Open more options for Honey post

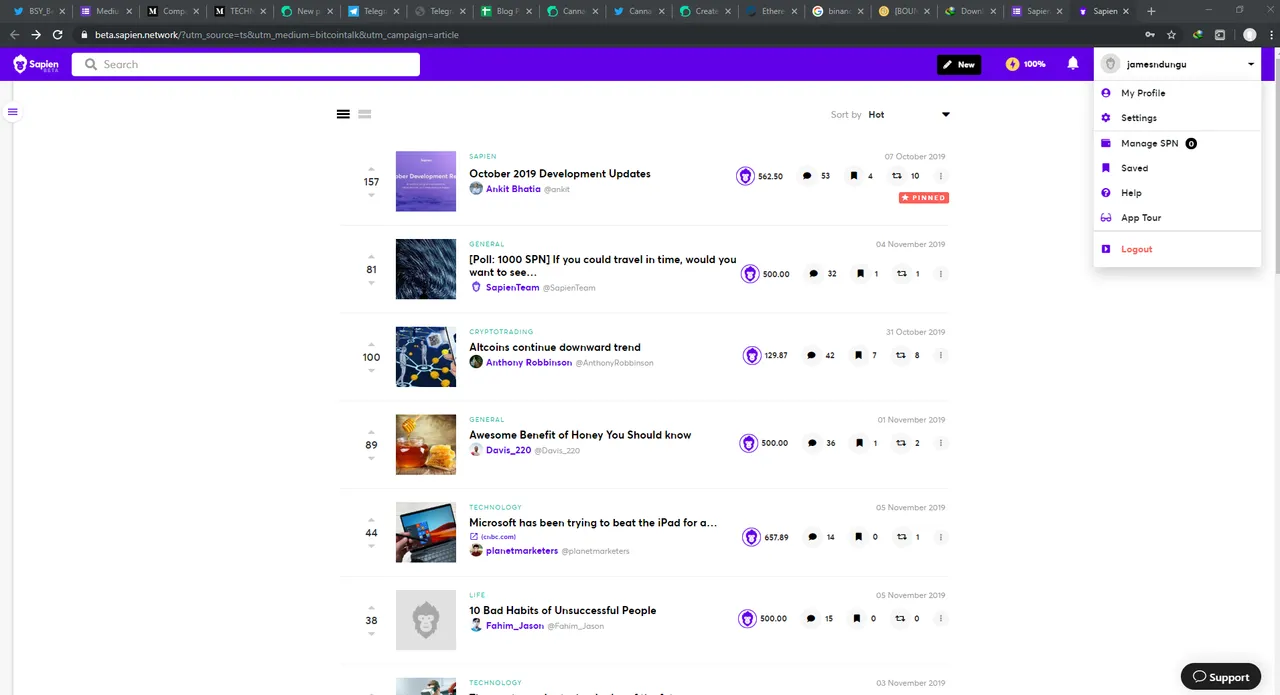click(941, 443)
